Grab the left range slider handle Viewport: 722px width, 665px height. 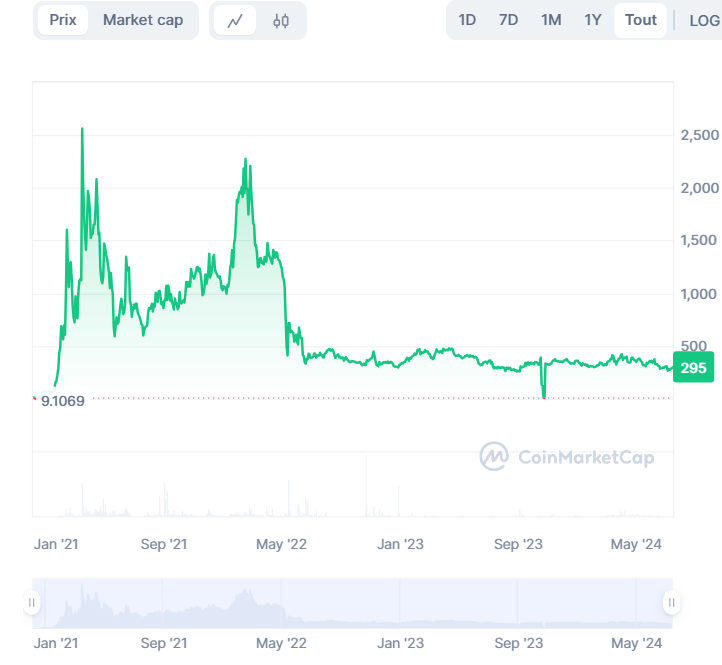32,602
